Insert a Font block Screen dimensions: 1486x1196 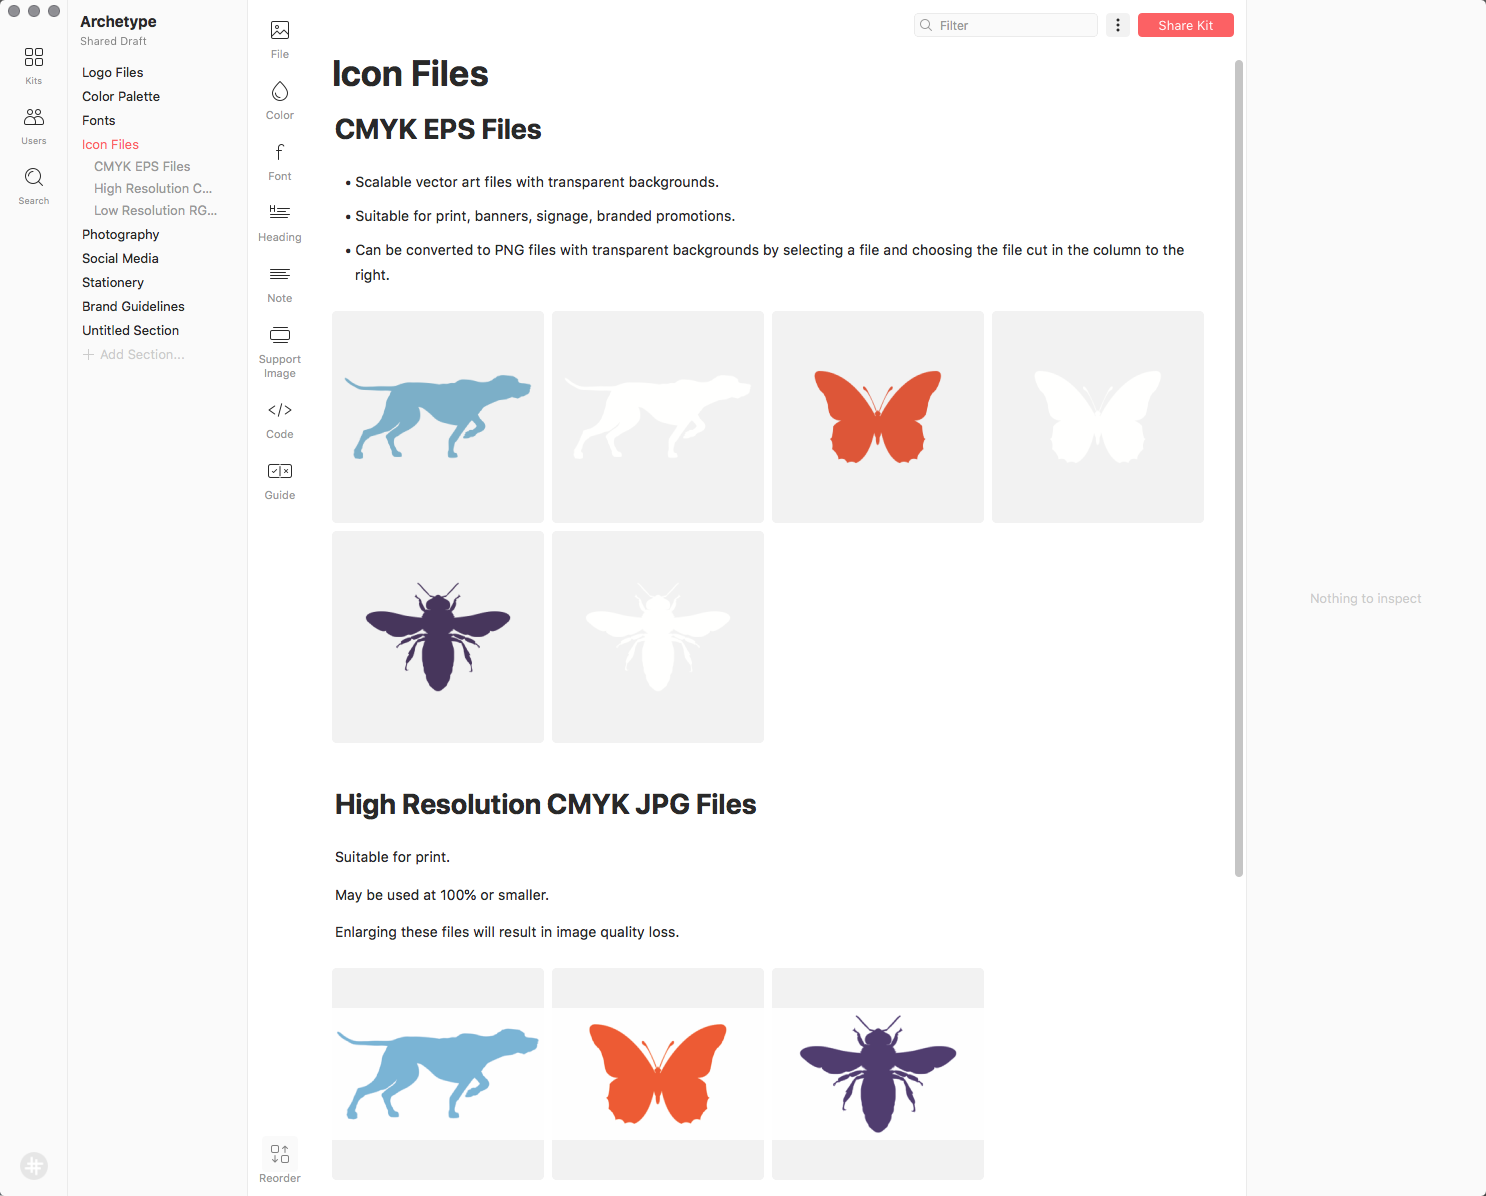pos(280,161)
